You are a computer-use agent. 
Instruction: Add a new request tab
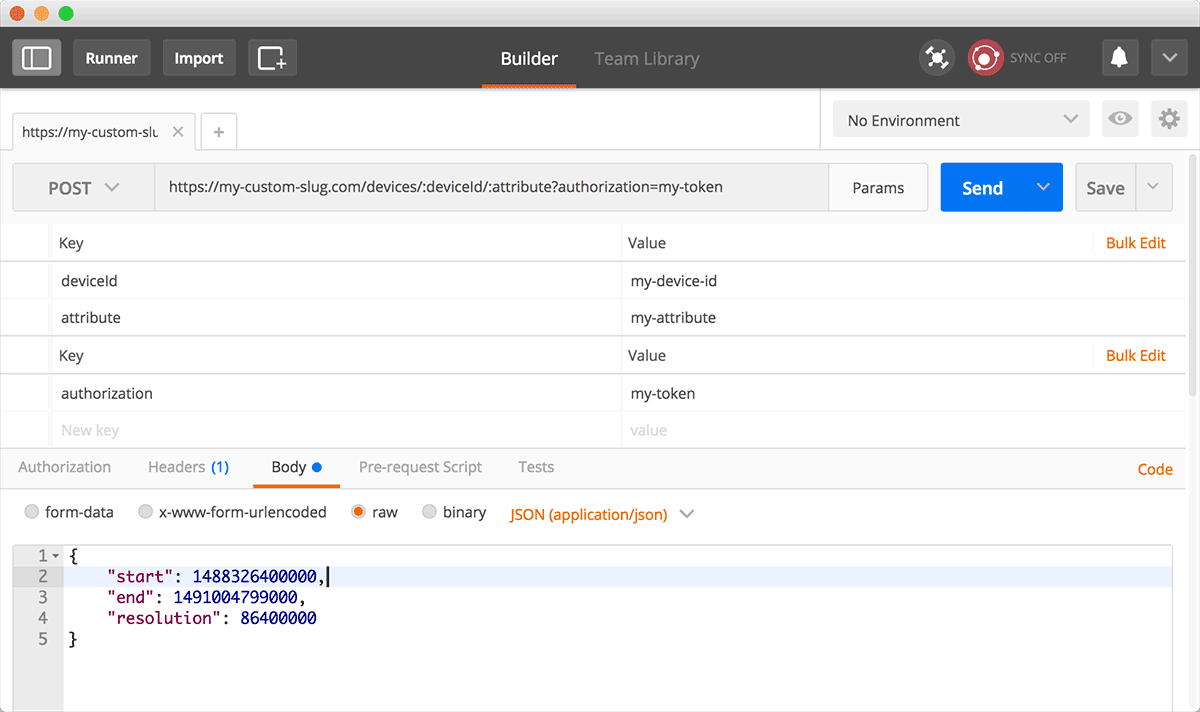tap(219, 131)
